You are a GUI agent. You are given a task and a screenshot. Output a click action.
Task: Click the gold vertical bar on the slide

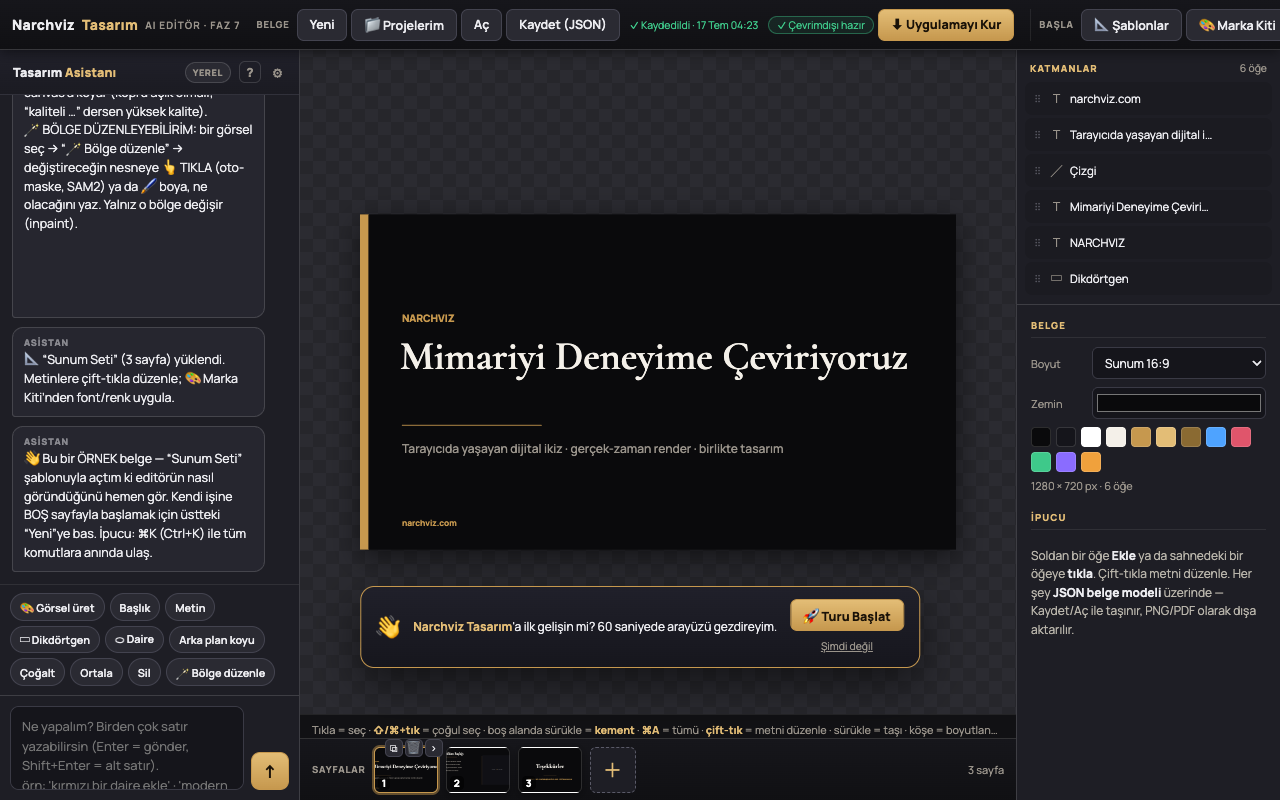pyautogui.click(x=364, y=382)
